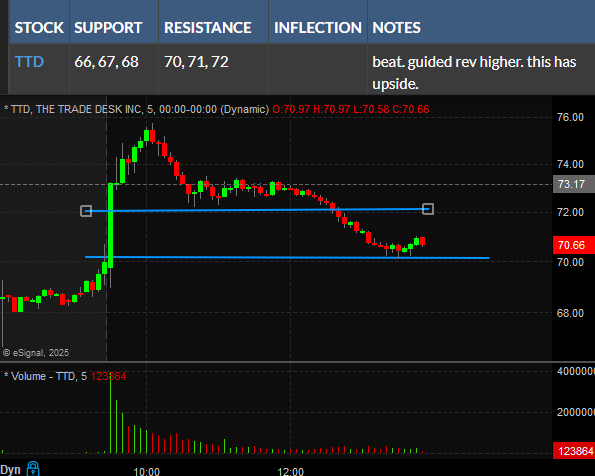Click the 10:00 time axis label
The width and height of the screenshot is (595, 476).
coord(147,472)
